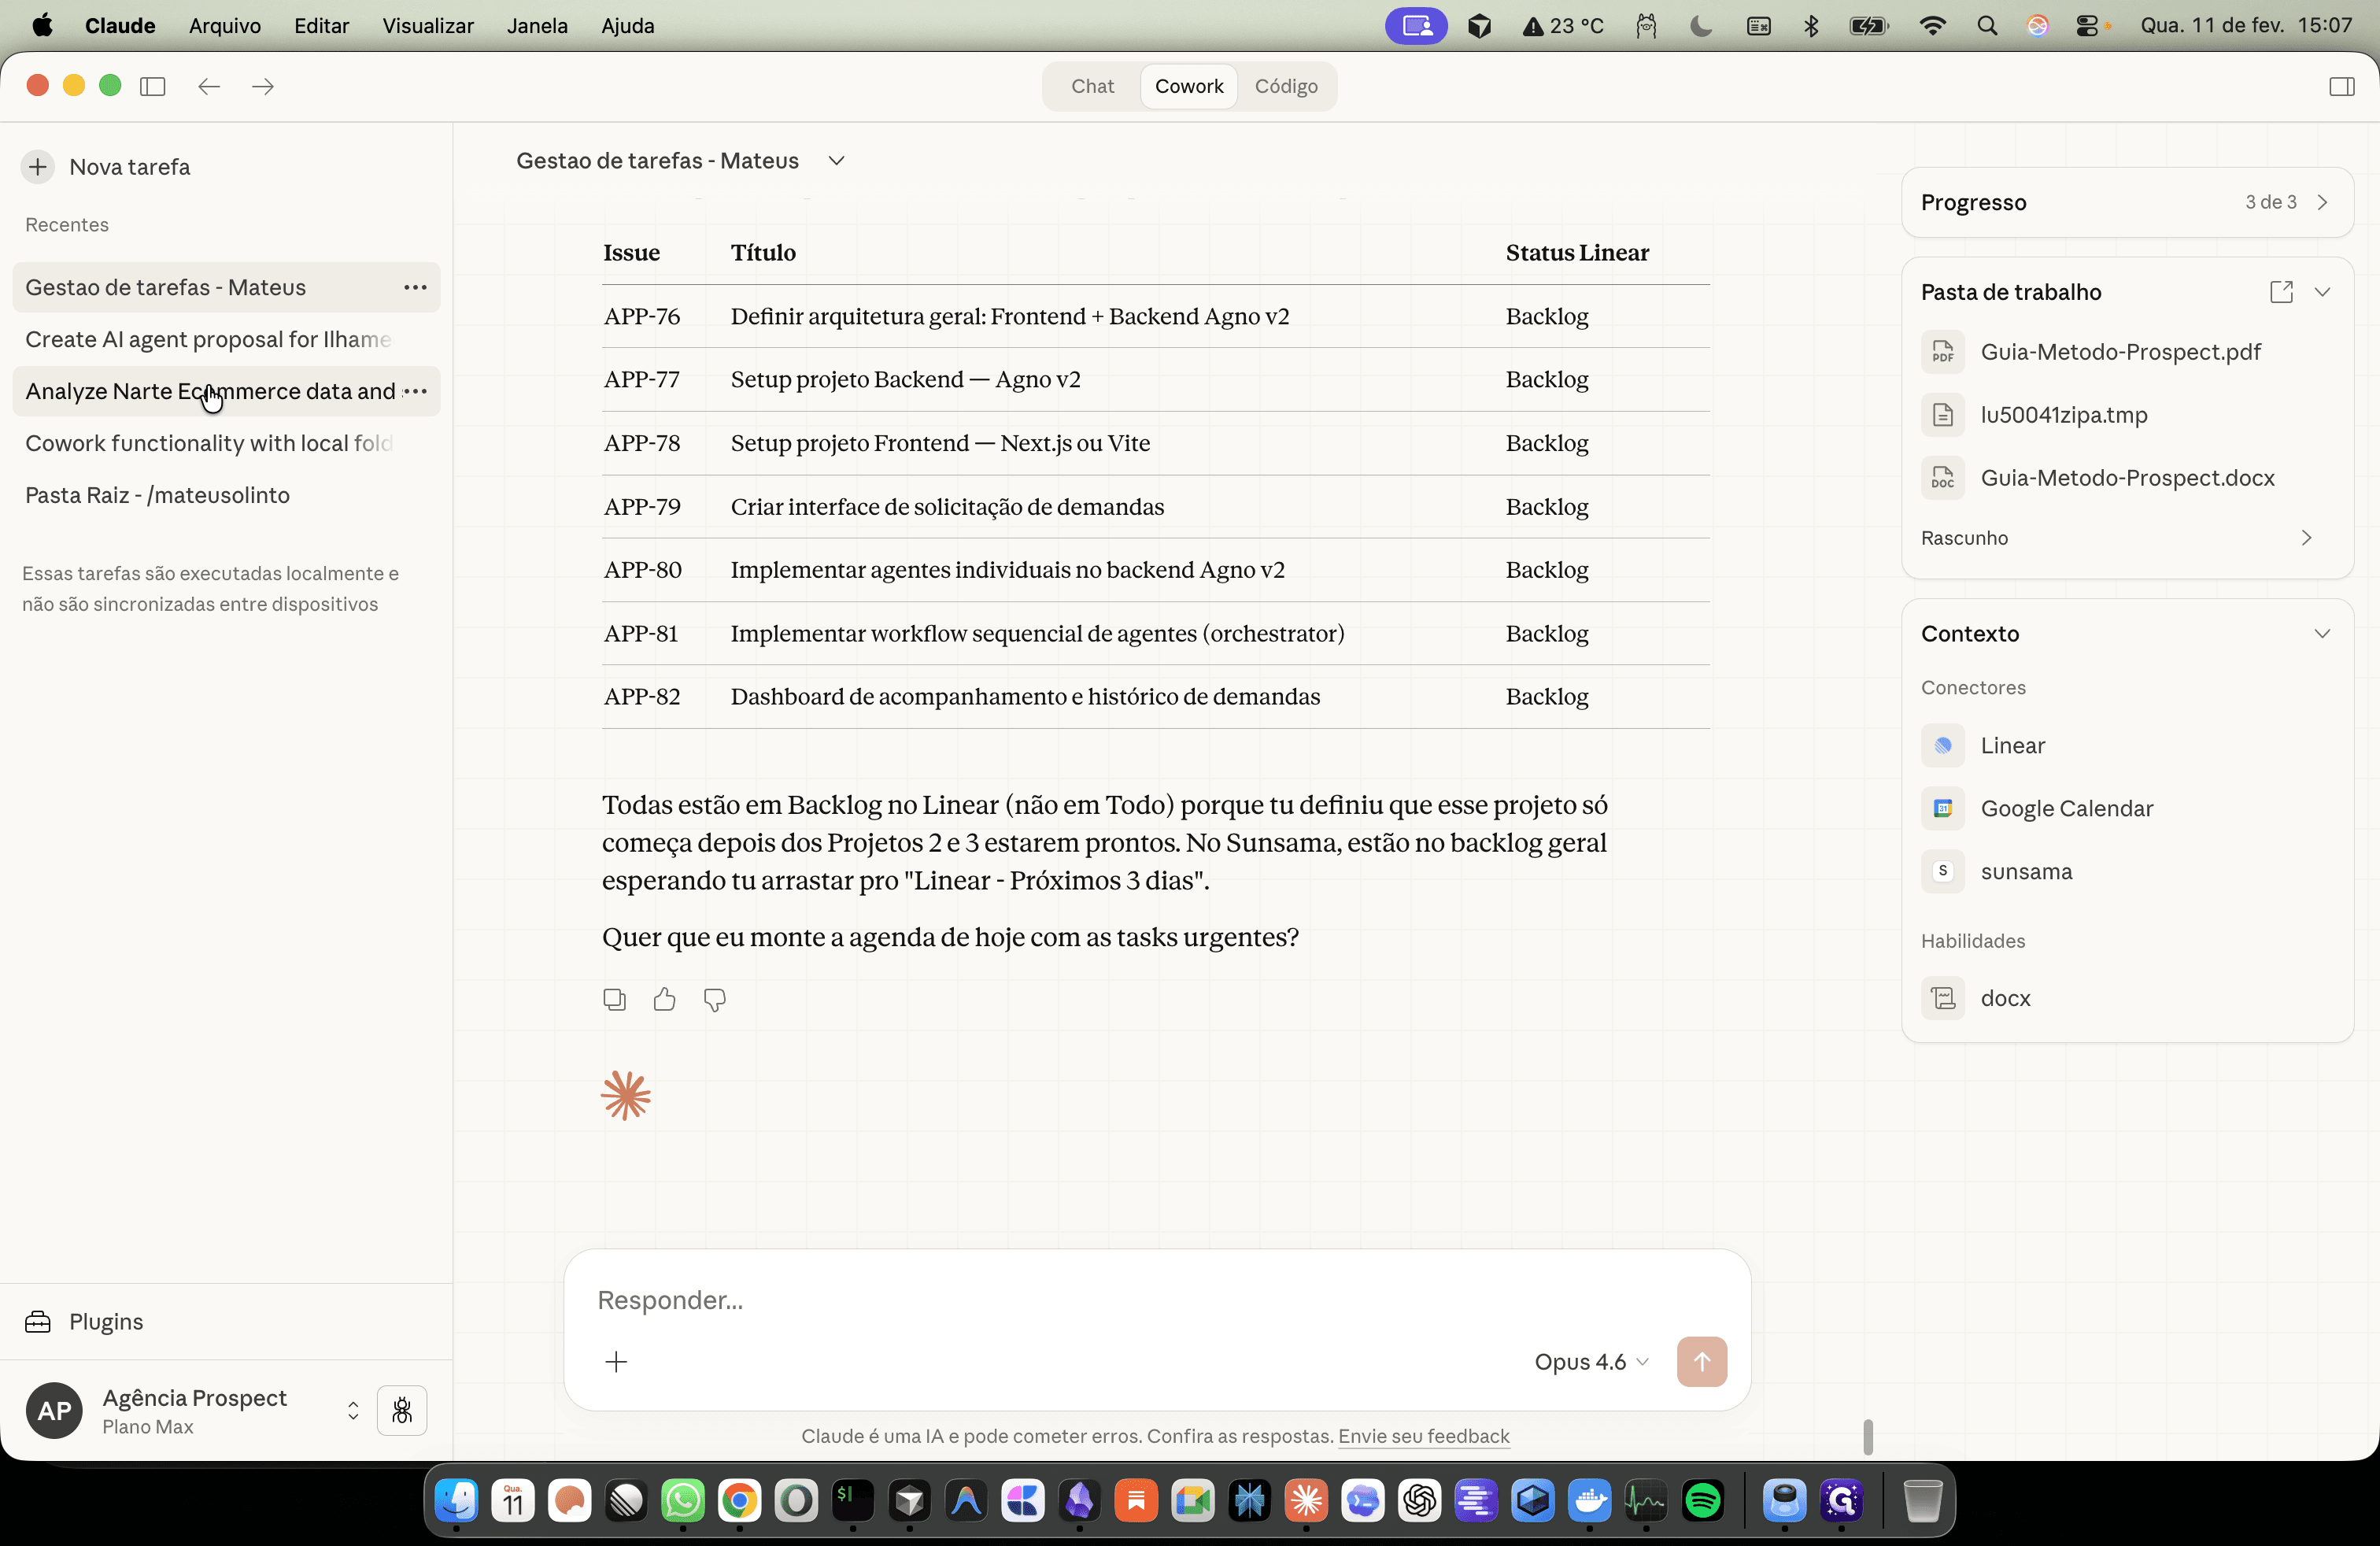Open Create AI agent proposal task
2380x1546 pixels.
tap(226, 340)
